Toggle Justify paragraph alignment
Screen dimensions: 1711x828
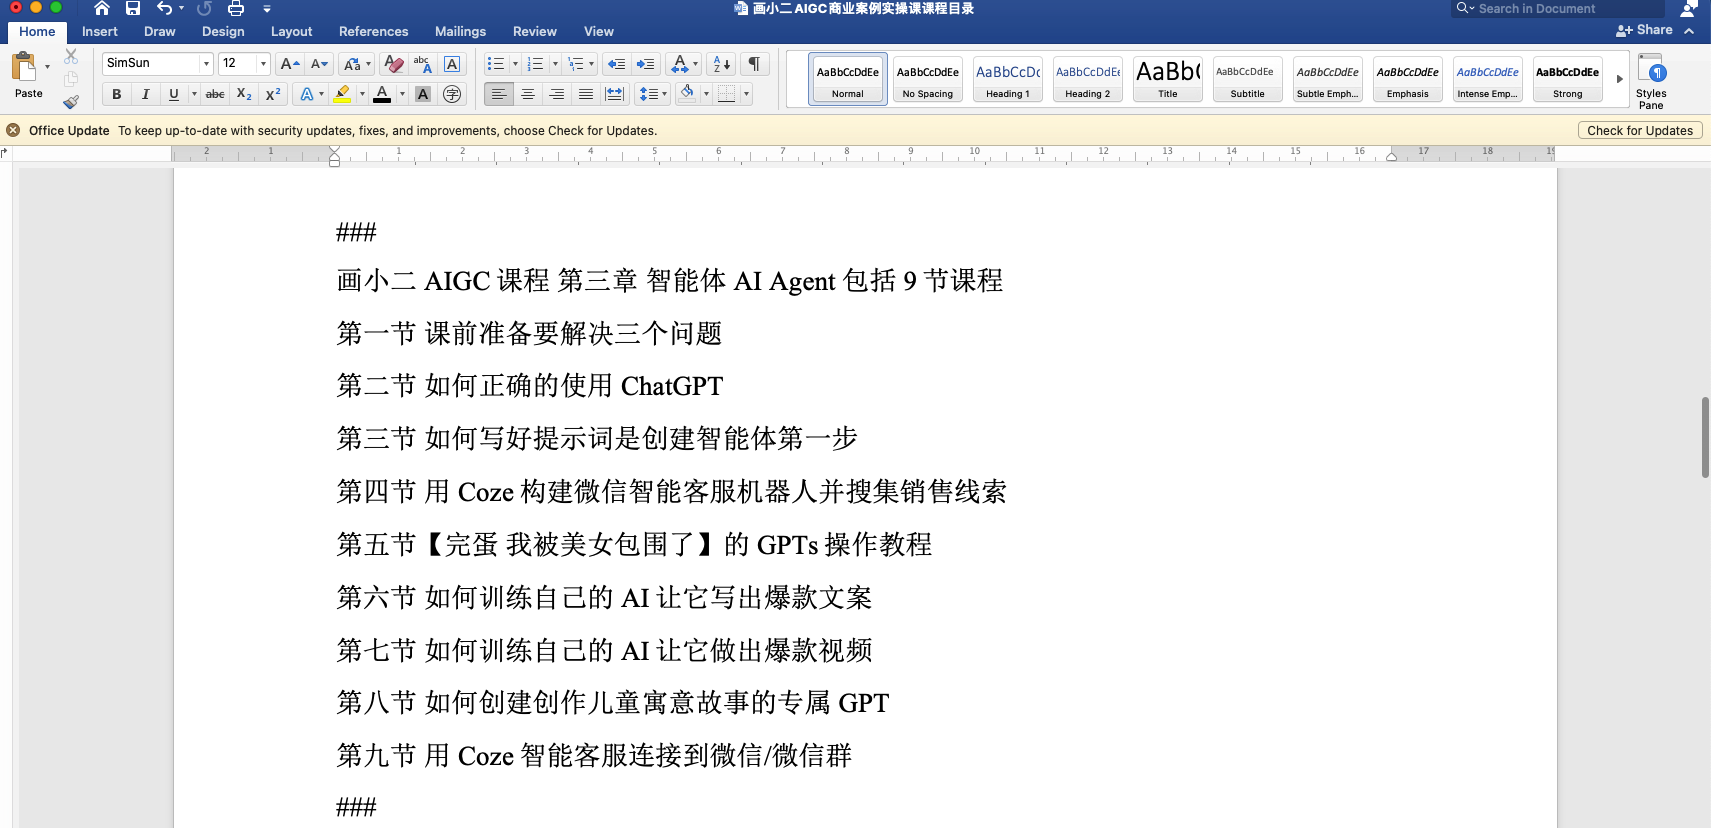[x=586, y=94]
